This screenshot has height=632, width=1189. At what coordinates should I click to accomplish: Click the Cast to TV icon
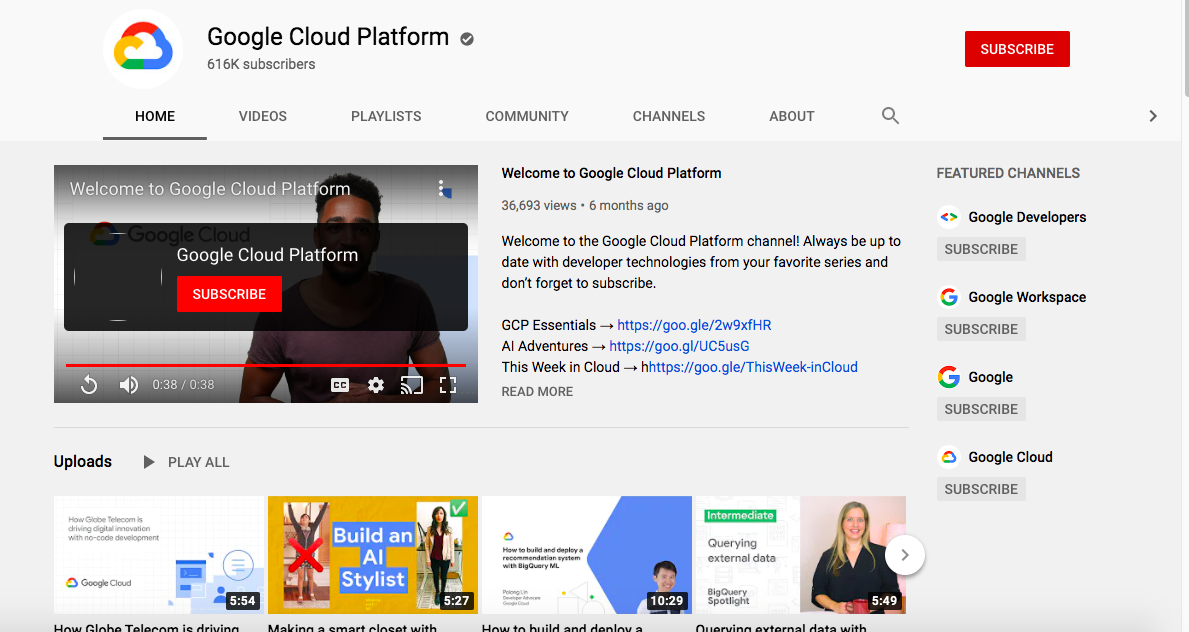coord(412,385)
